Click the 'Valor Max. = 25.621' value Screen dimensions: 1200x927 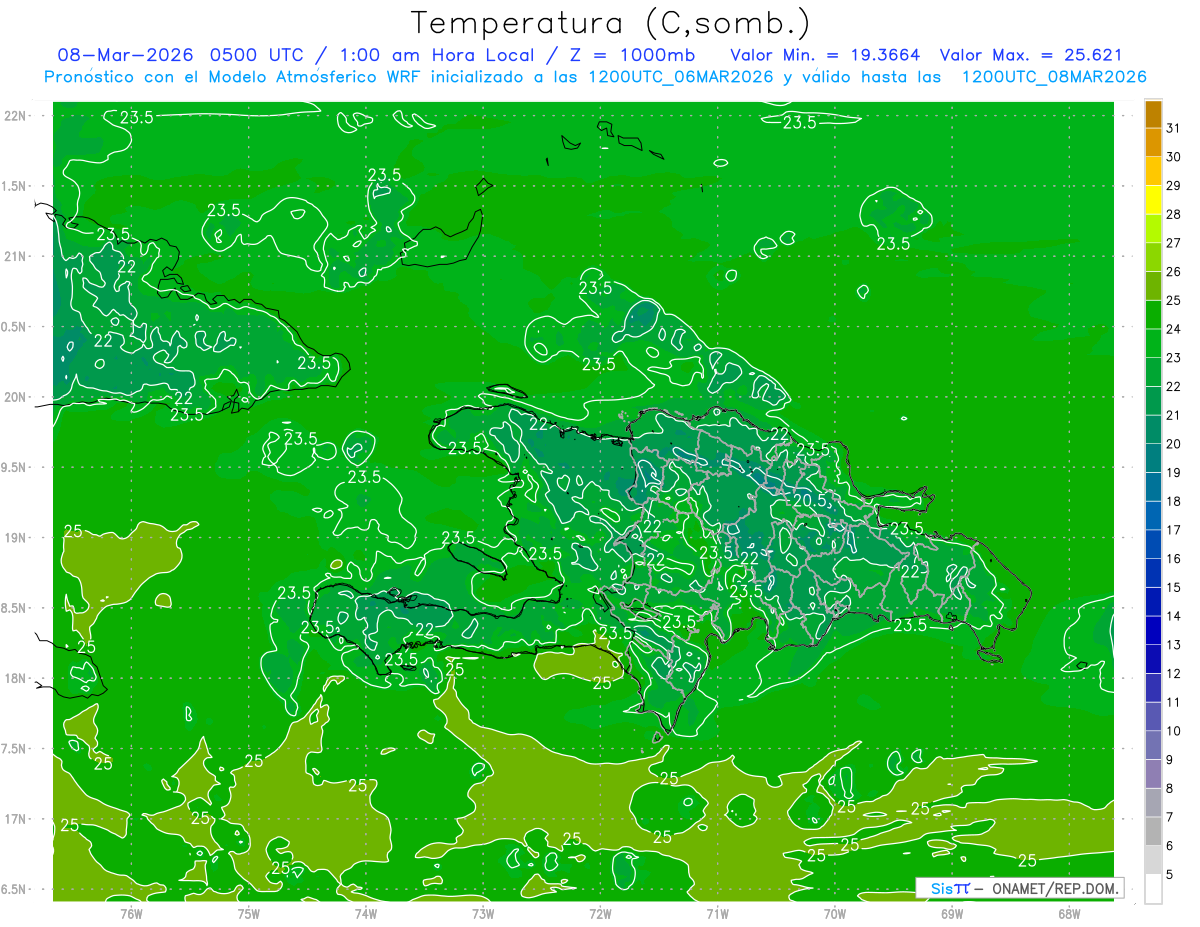coord(1030,55)
